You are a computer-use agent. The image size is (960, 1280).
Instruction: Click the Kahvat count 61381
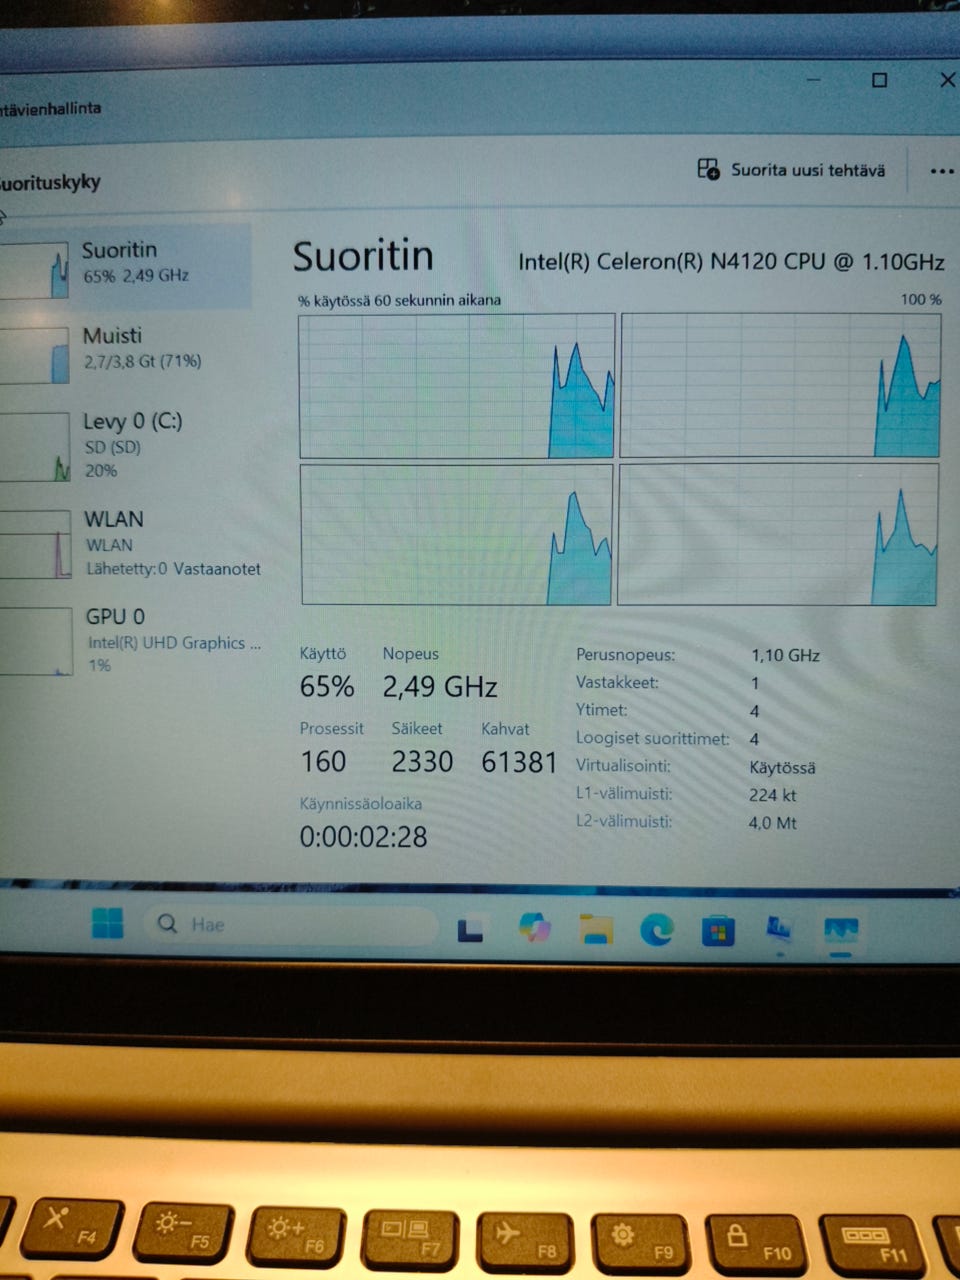(519, 762)
